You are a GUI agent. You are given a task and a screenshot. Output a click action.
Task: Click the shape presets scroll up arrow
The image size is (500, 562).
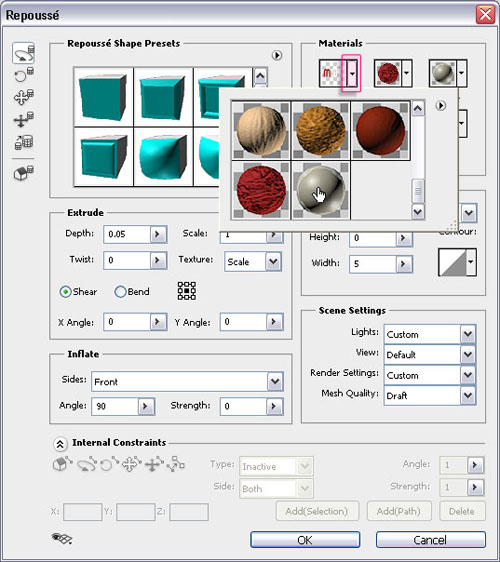pos(260,76)
